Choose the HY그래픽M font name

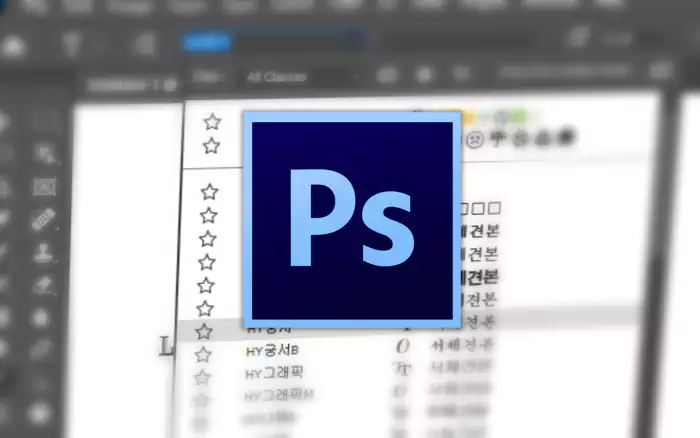279,395
